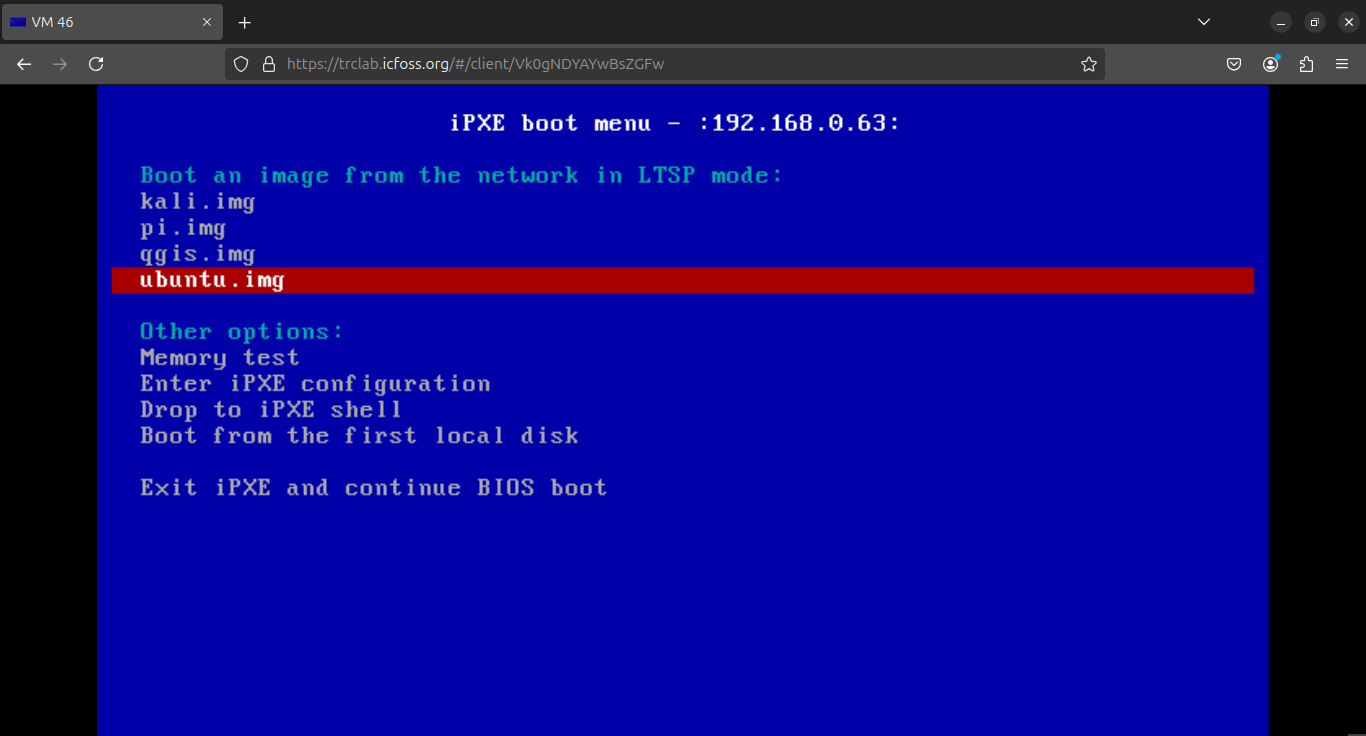1366x736 pixels.
Task: Open a new browser tab
Action: 244,22
